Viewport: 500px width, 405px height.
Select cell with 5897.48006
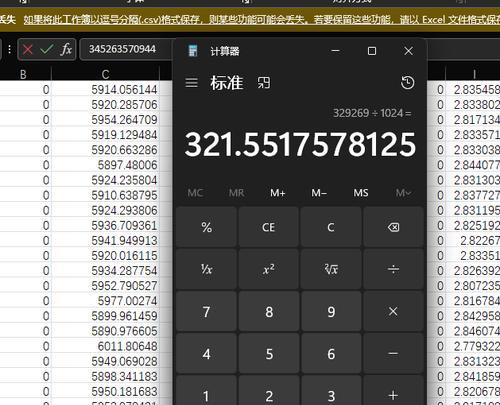pos(106,165)
